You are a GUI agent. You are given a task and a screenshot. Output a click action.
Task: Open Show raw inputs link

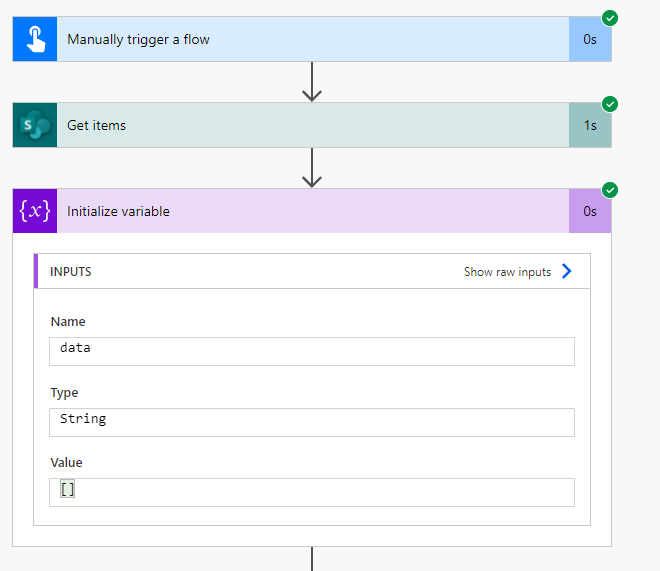pos(507,272)
